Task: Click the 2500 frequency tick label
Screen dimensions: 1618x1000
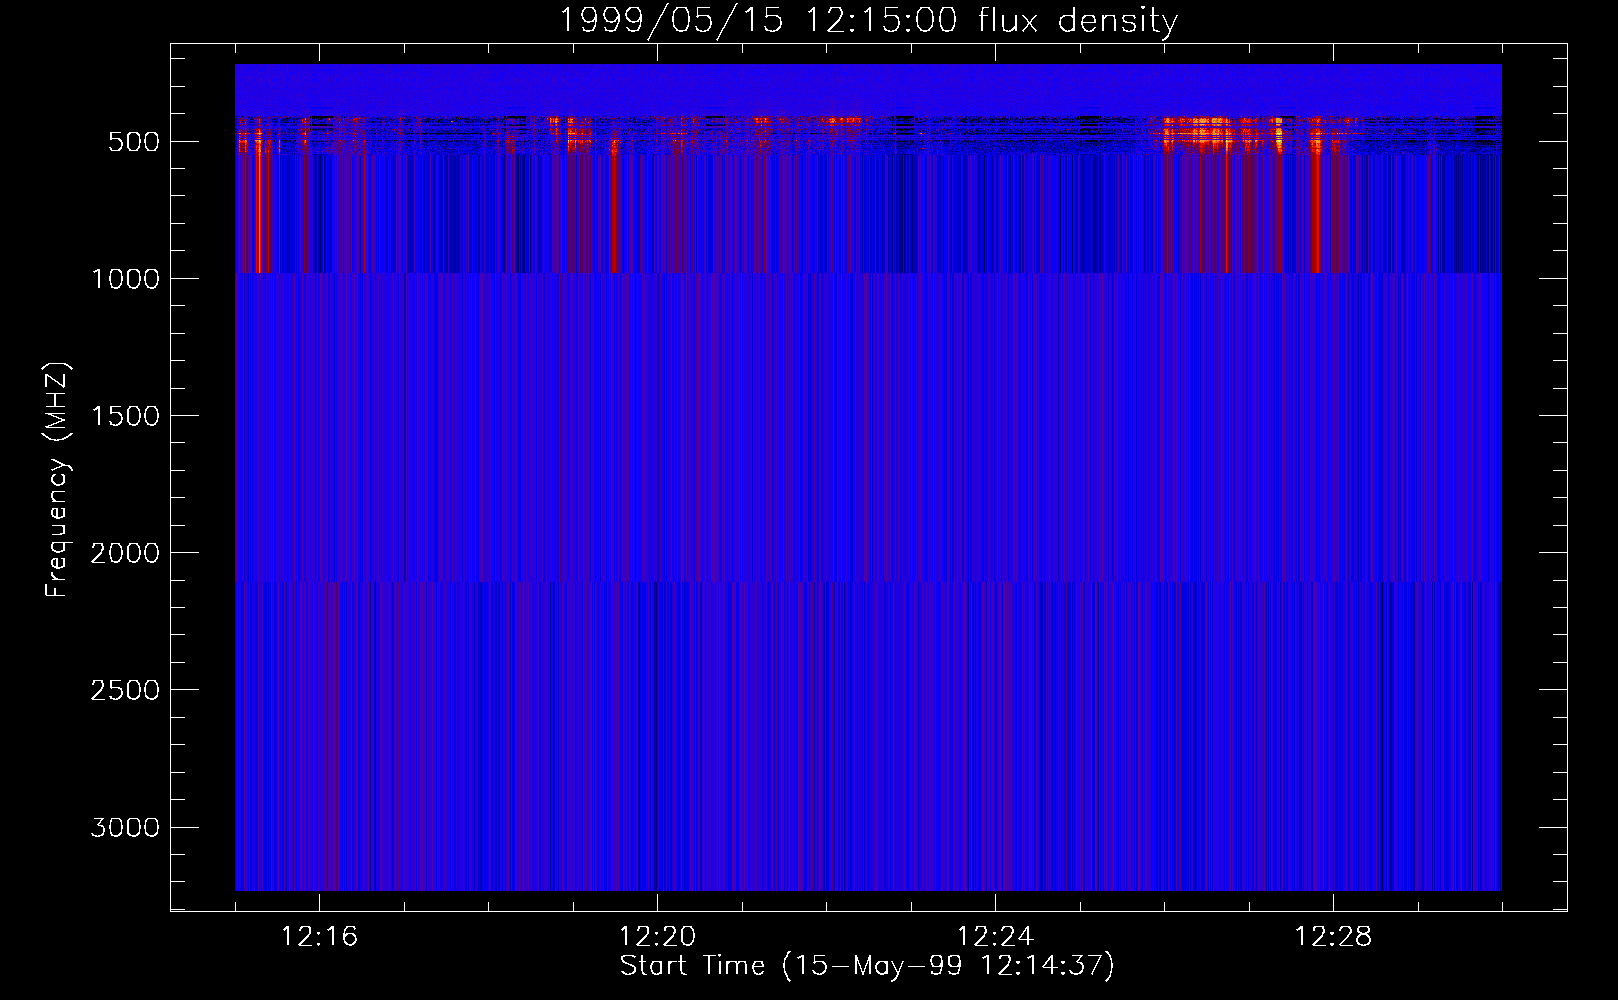Action: (x=125, y=690)
